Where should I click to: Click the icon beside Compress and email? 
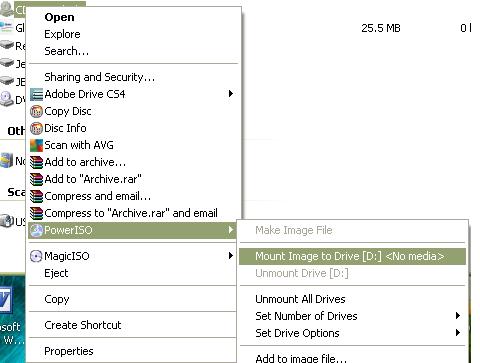(36, 196)
